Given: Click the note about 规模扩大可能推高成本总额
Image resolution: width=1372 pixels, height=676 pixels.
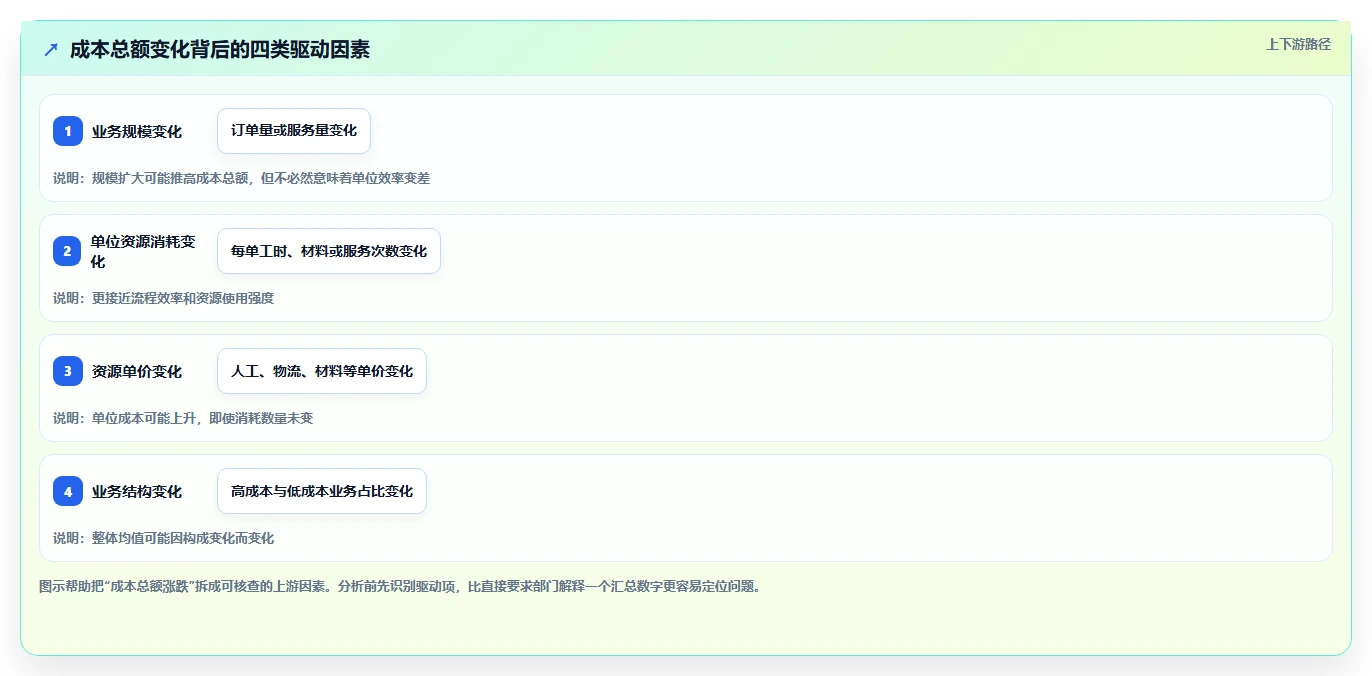Looking at the screenshot, I should point(241,178).
